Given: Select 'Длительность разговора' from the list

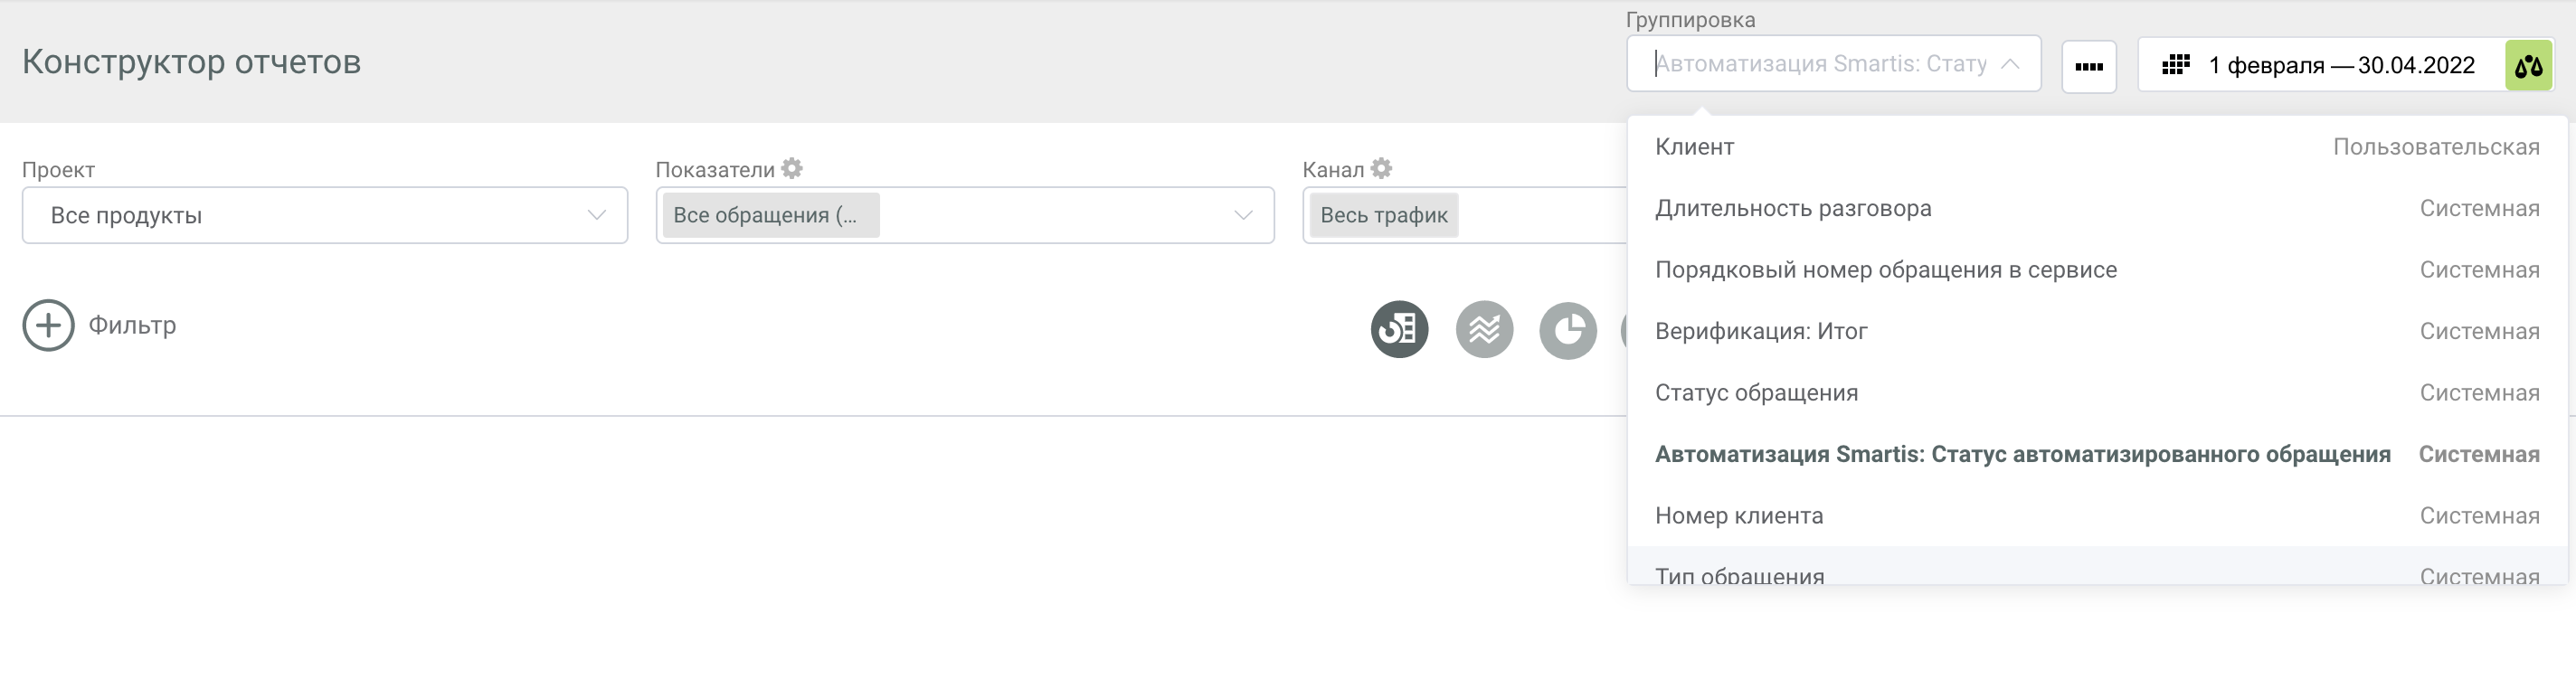Looking at the screenshot, I should click(1793, 209).
